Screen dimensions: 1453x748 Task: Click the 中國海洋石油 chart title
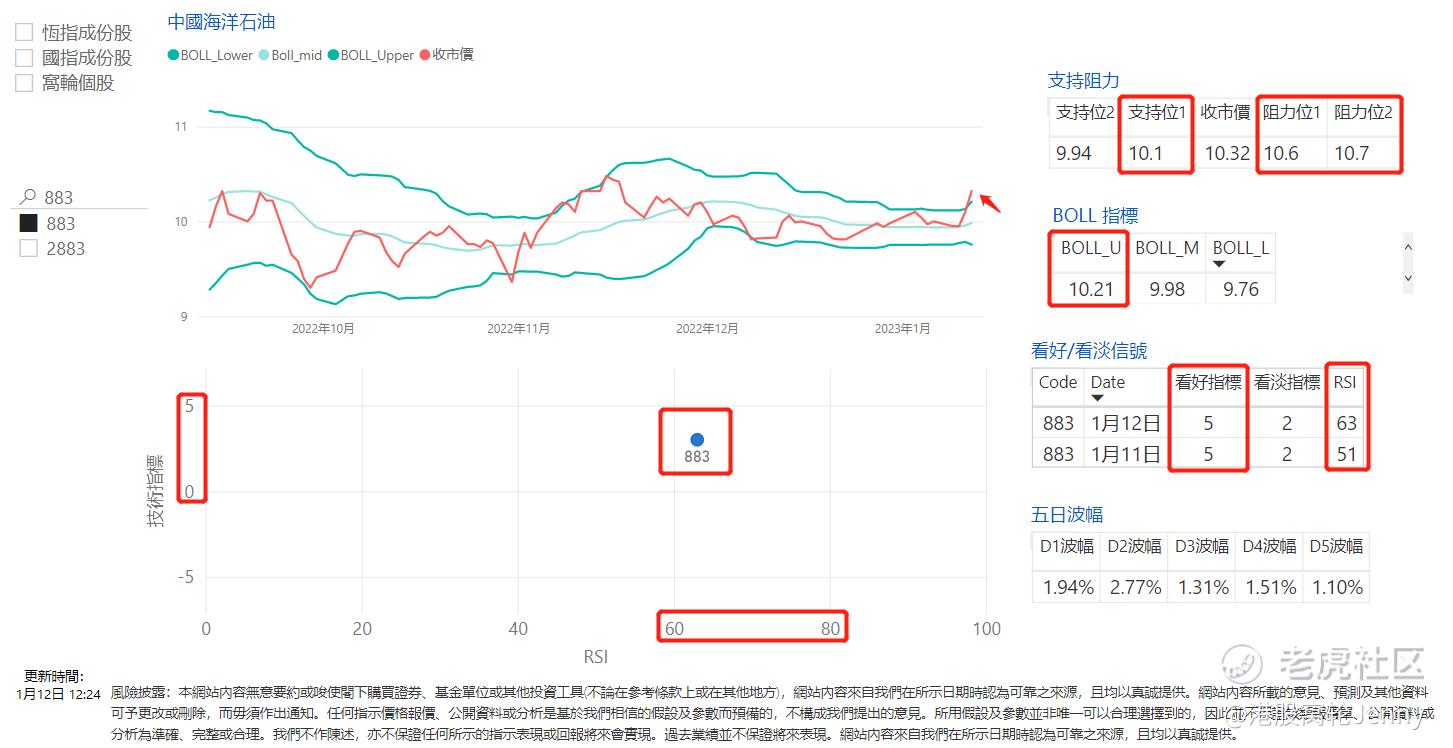(220, 20)
